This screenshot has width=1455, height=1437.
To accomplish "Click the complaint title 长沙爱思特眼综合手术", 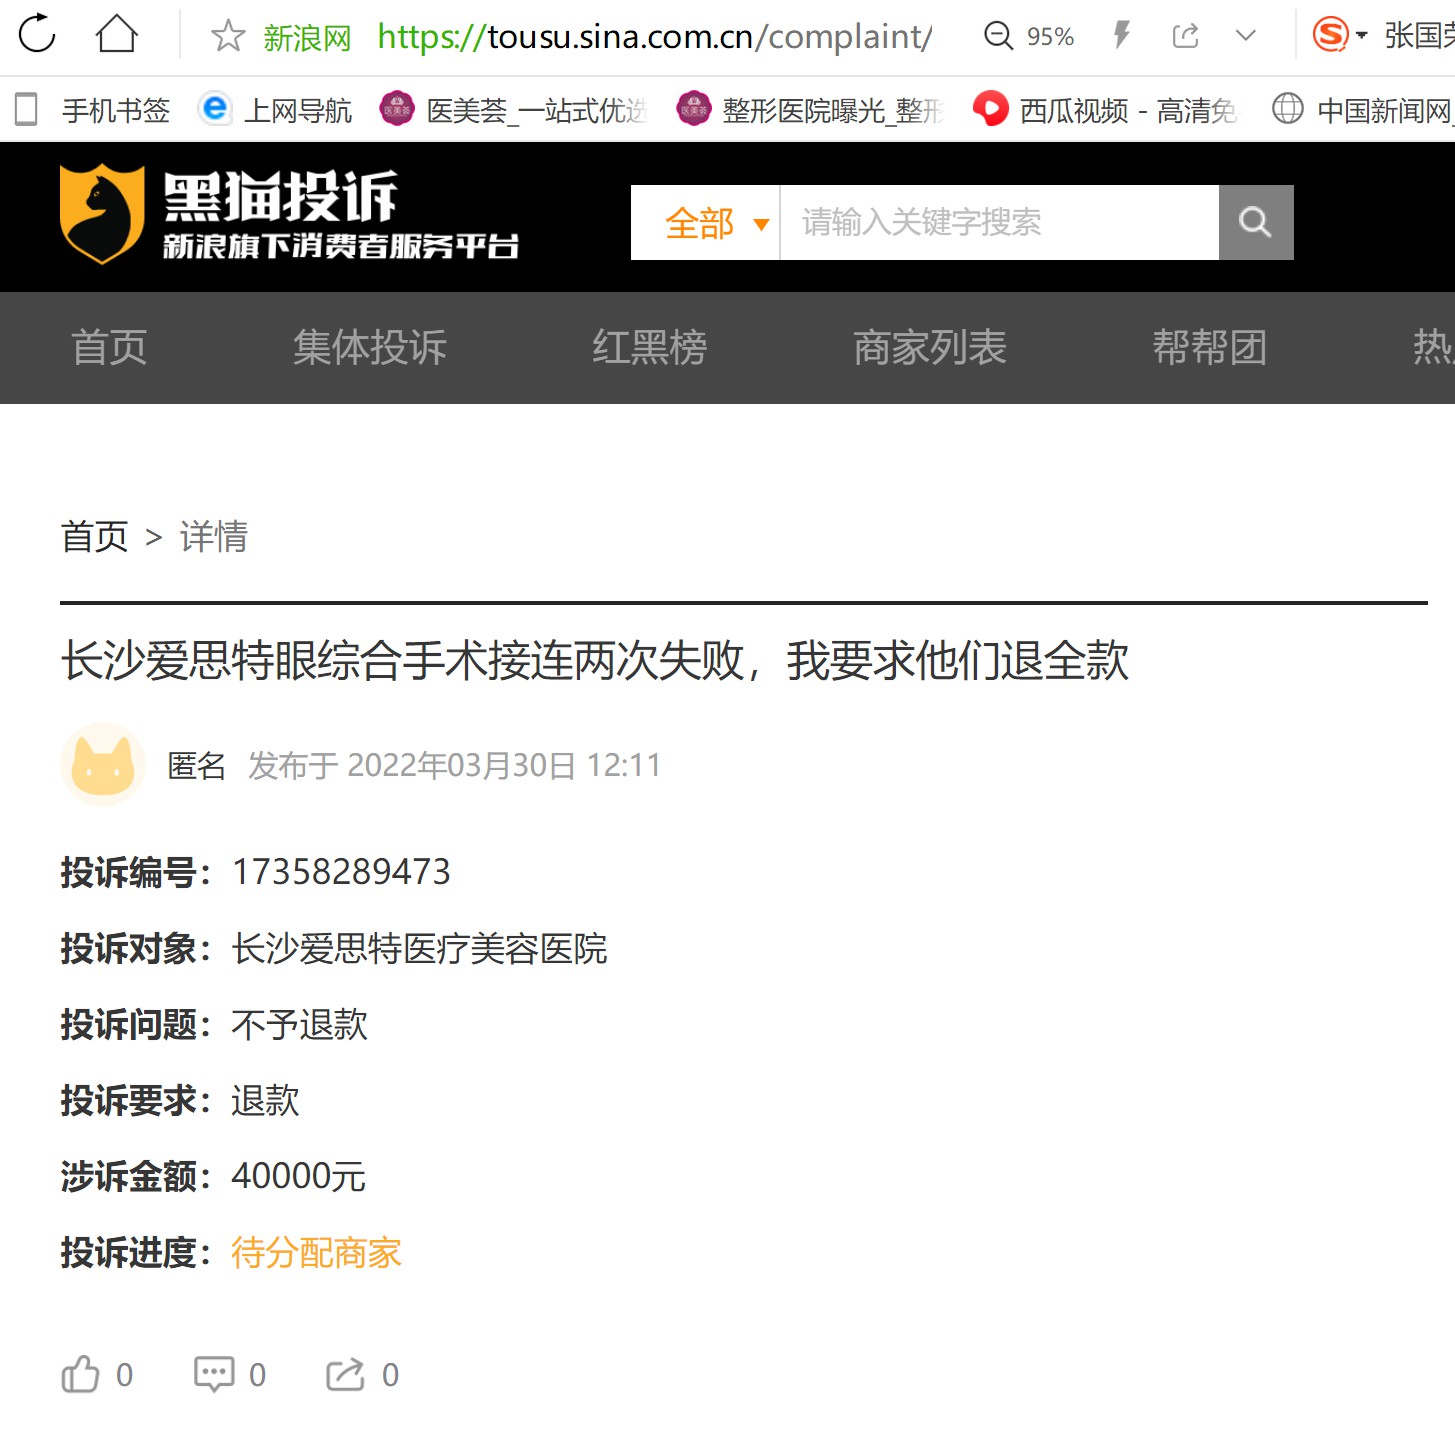I will tap(595, 661).
